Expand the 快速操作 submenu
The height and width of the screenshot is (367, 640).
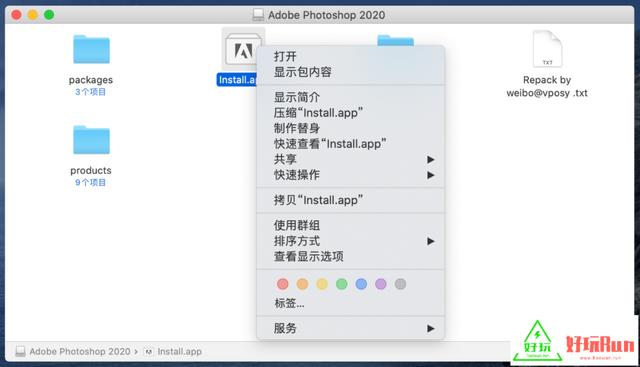(x=350, y=175)
